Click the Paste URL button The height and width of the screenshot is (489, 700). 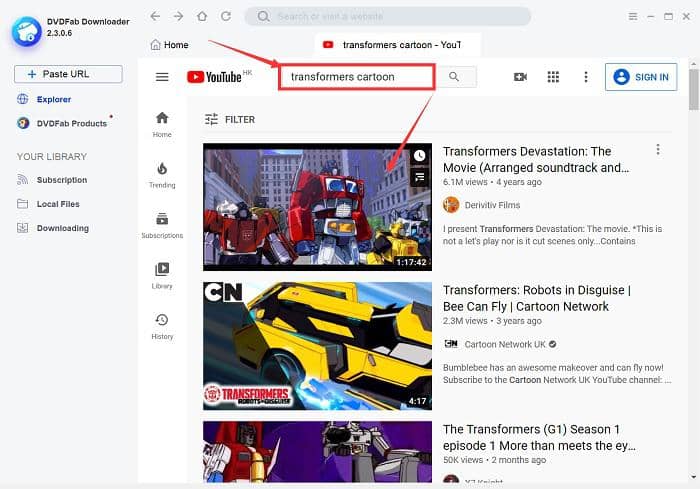(68, 74)
